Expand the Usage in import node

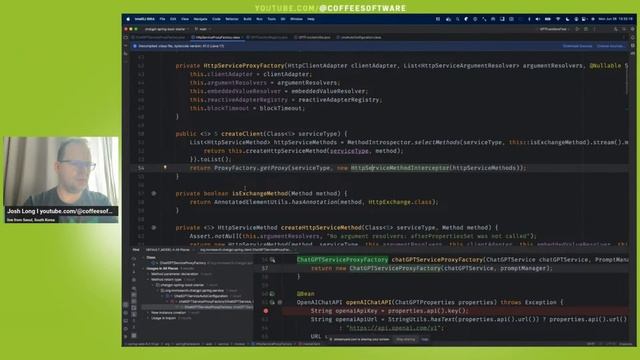click(x=148, y=318)
